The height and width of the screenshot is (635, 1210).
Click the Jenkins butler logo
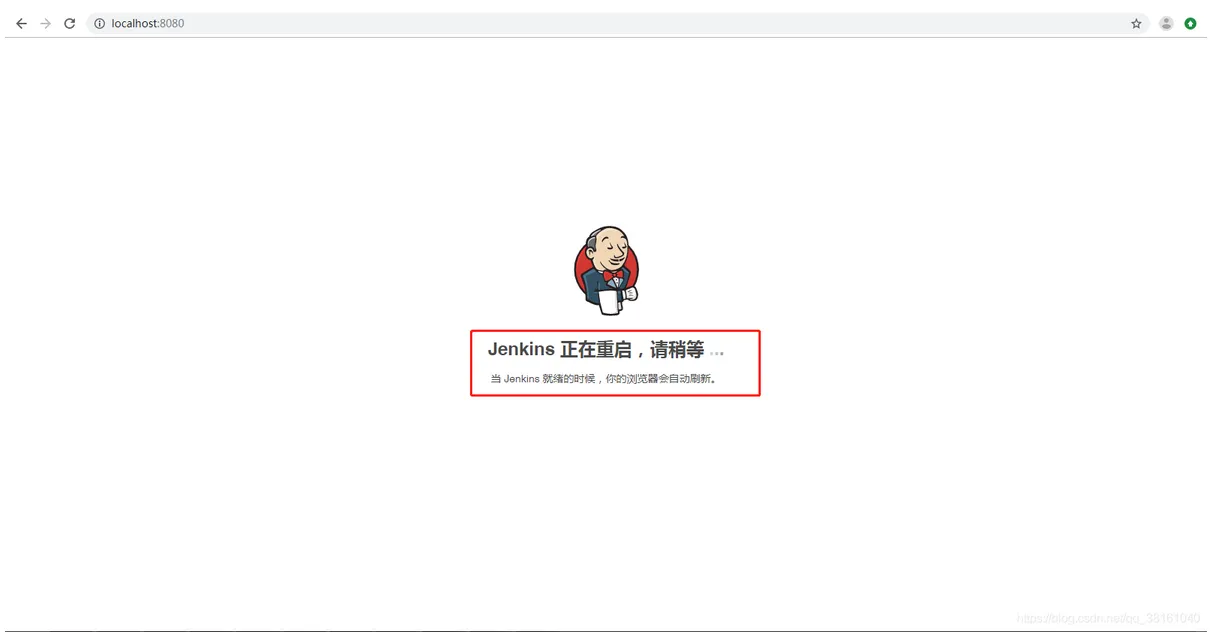(x=607, y=270)
